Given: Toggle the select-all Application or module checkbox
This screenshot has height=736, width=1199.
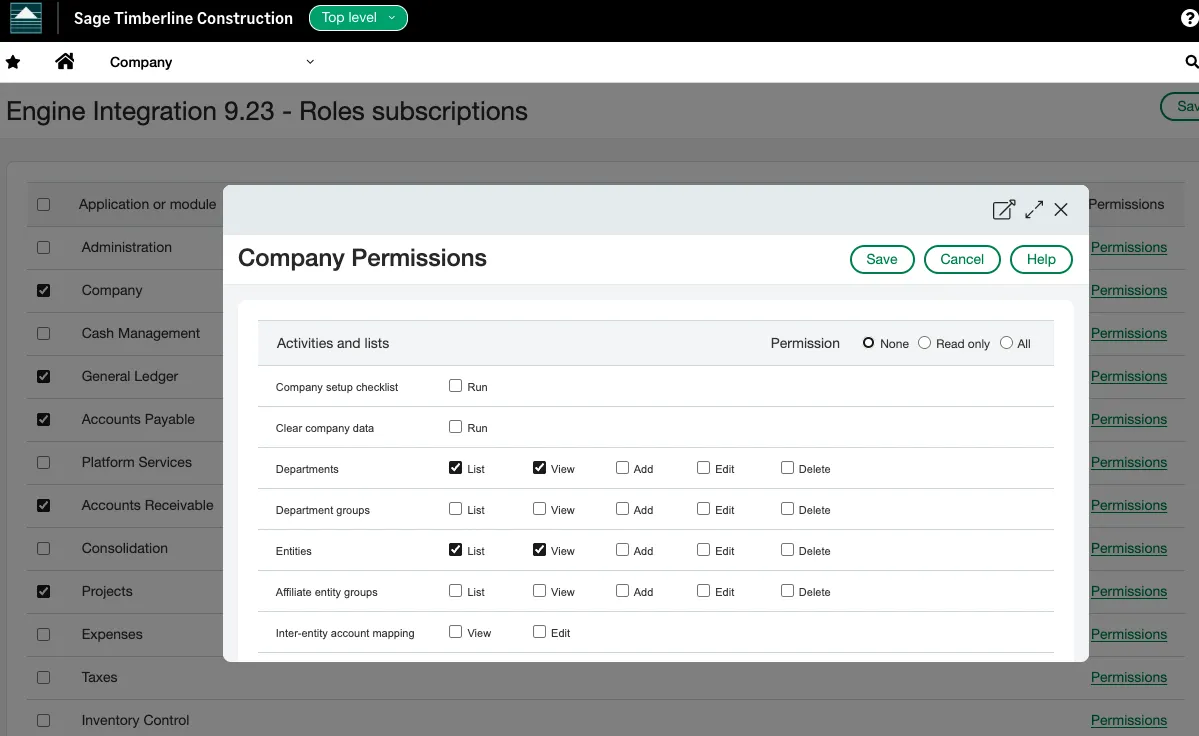Looking at the screenshot, I should point(44,205).
